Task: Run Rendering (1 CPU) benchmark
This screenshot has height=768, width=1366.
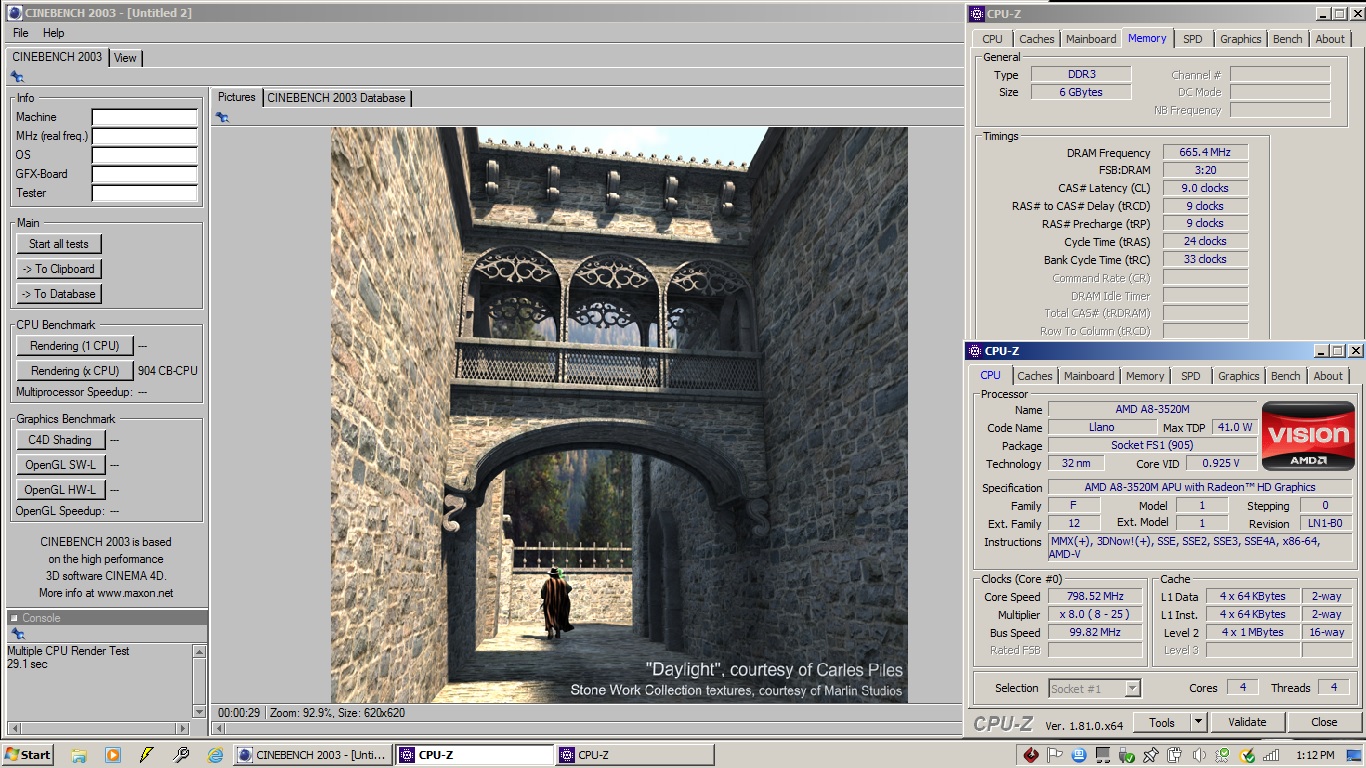Action: [x=75, y=346]
